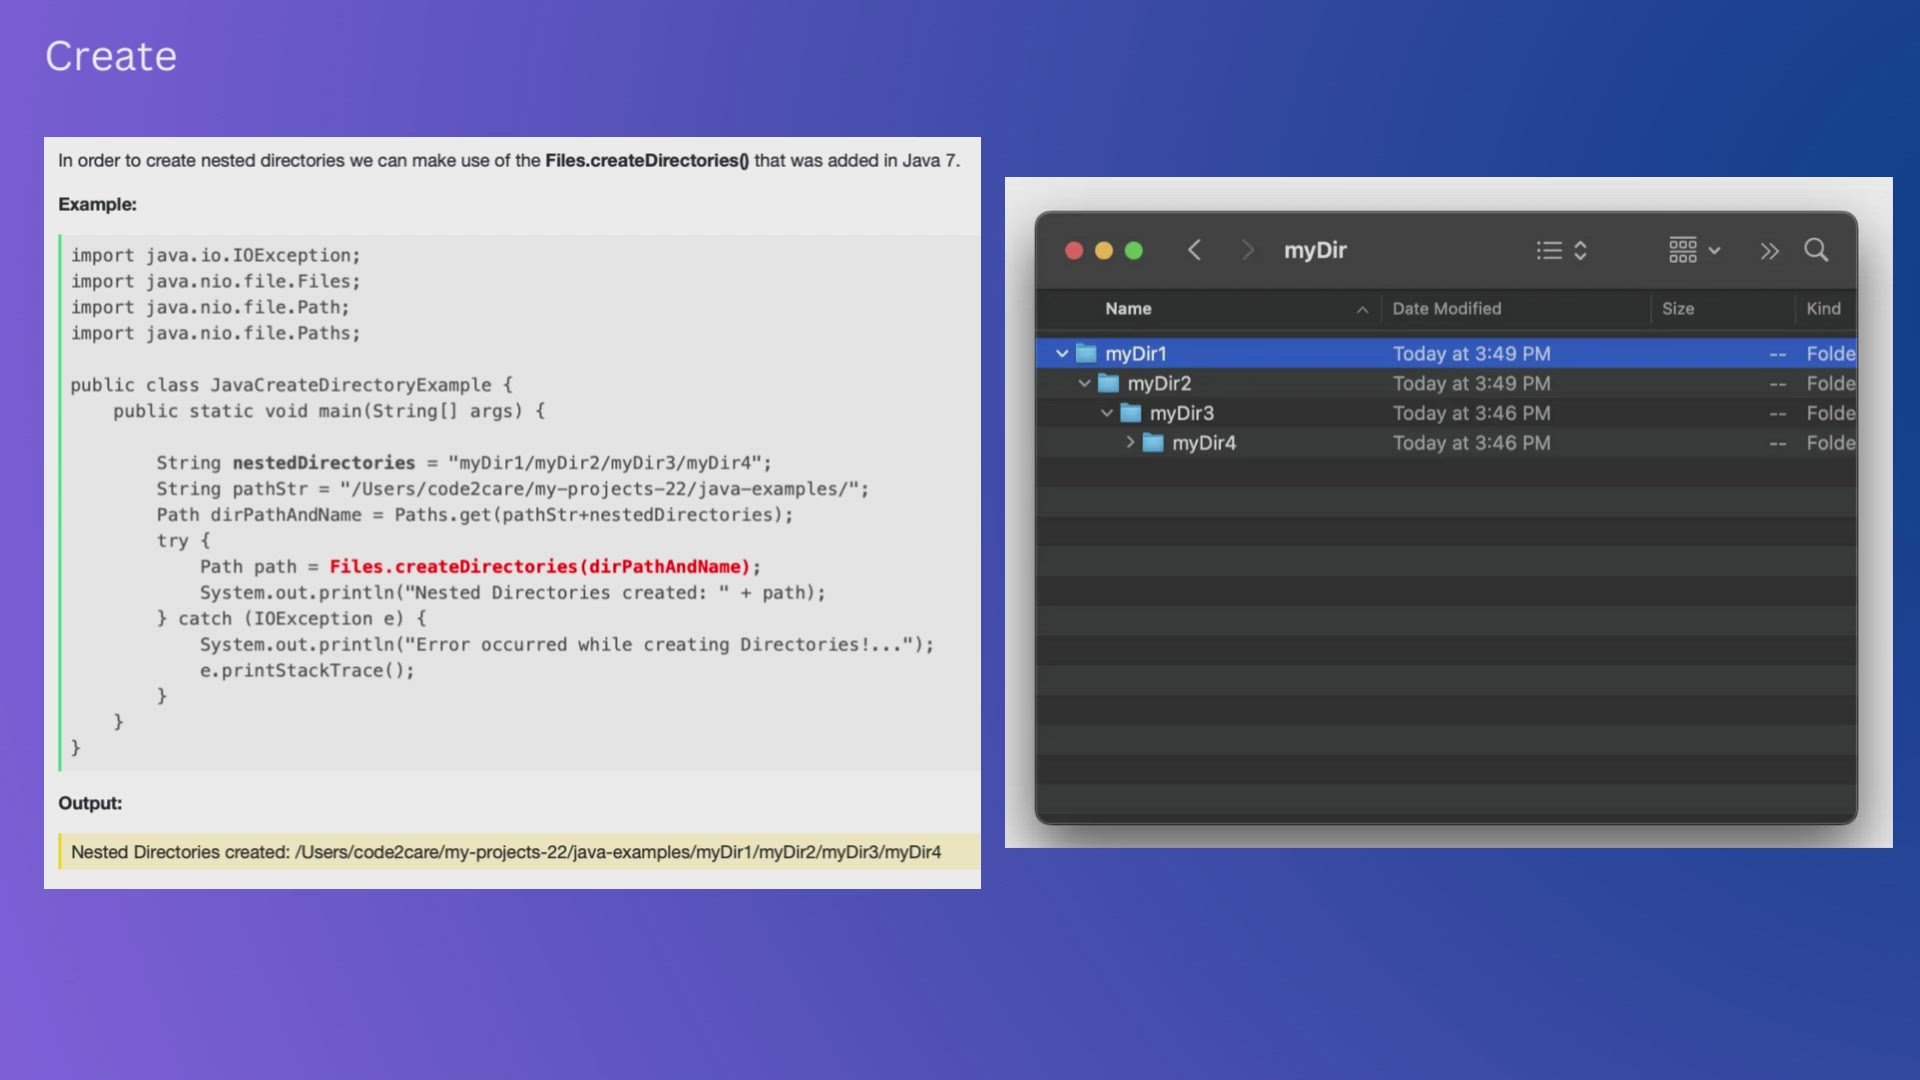The width and height of the screenshot is (1920, 1080).
Task: Go forward using Finder's forward arrow
Action: tap(1247, 250)
